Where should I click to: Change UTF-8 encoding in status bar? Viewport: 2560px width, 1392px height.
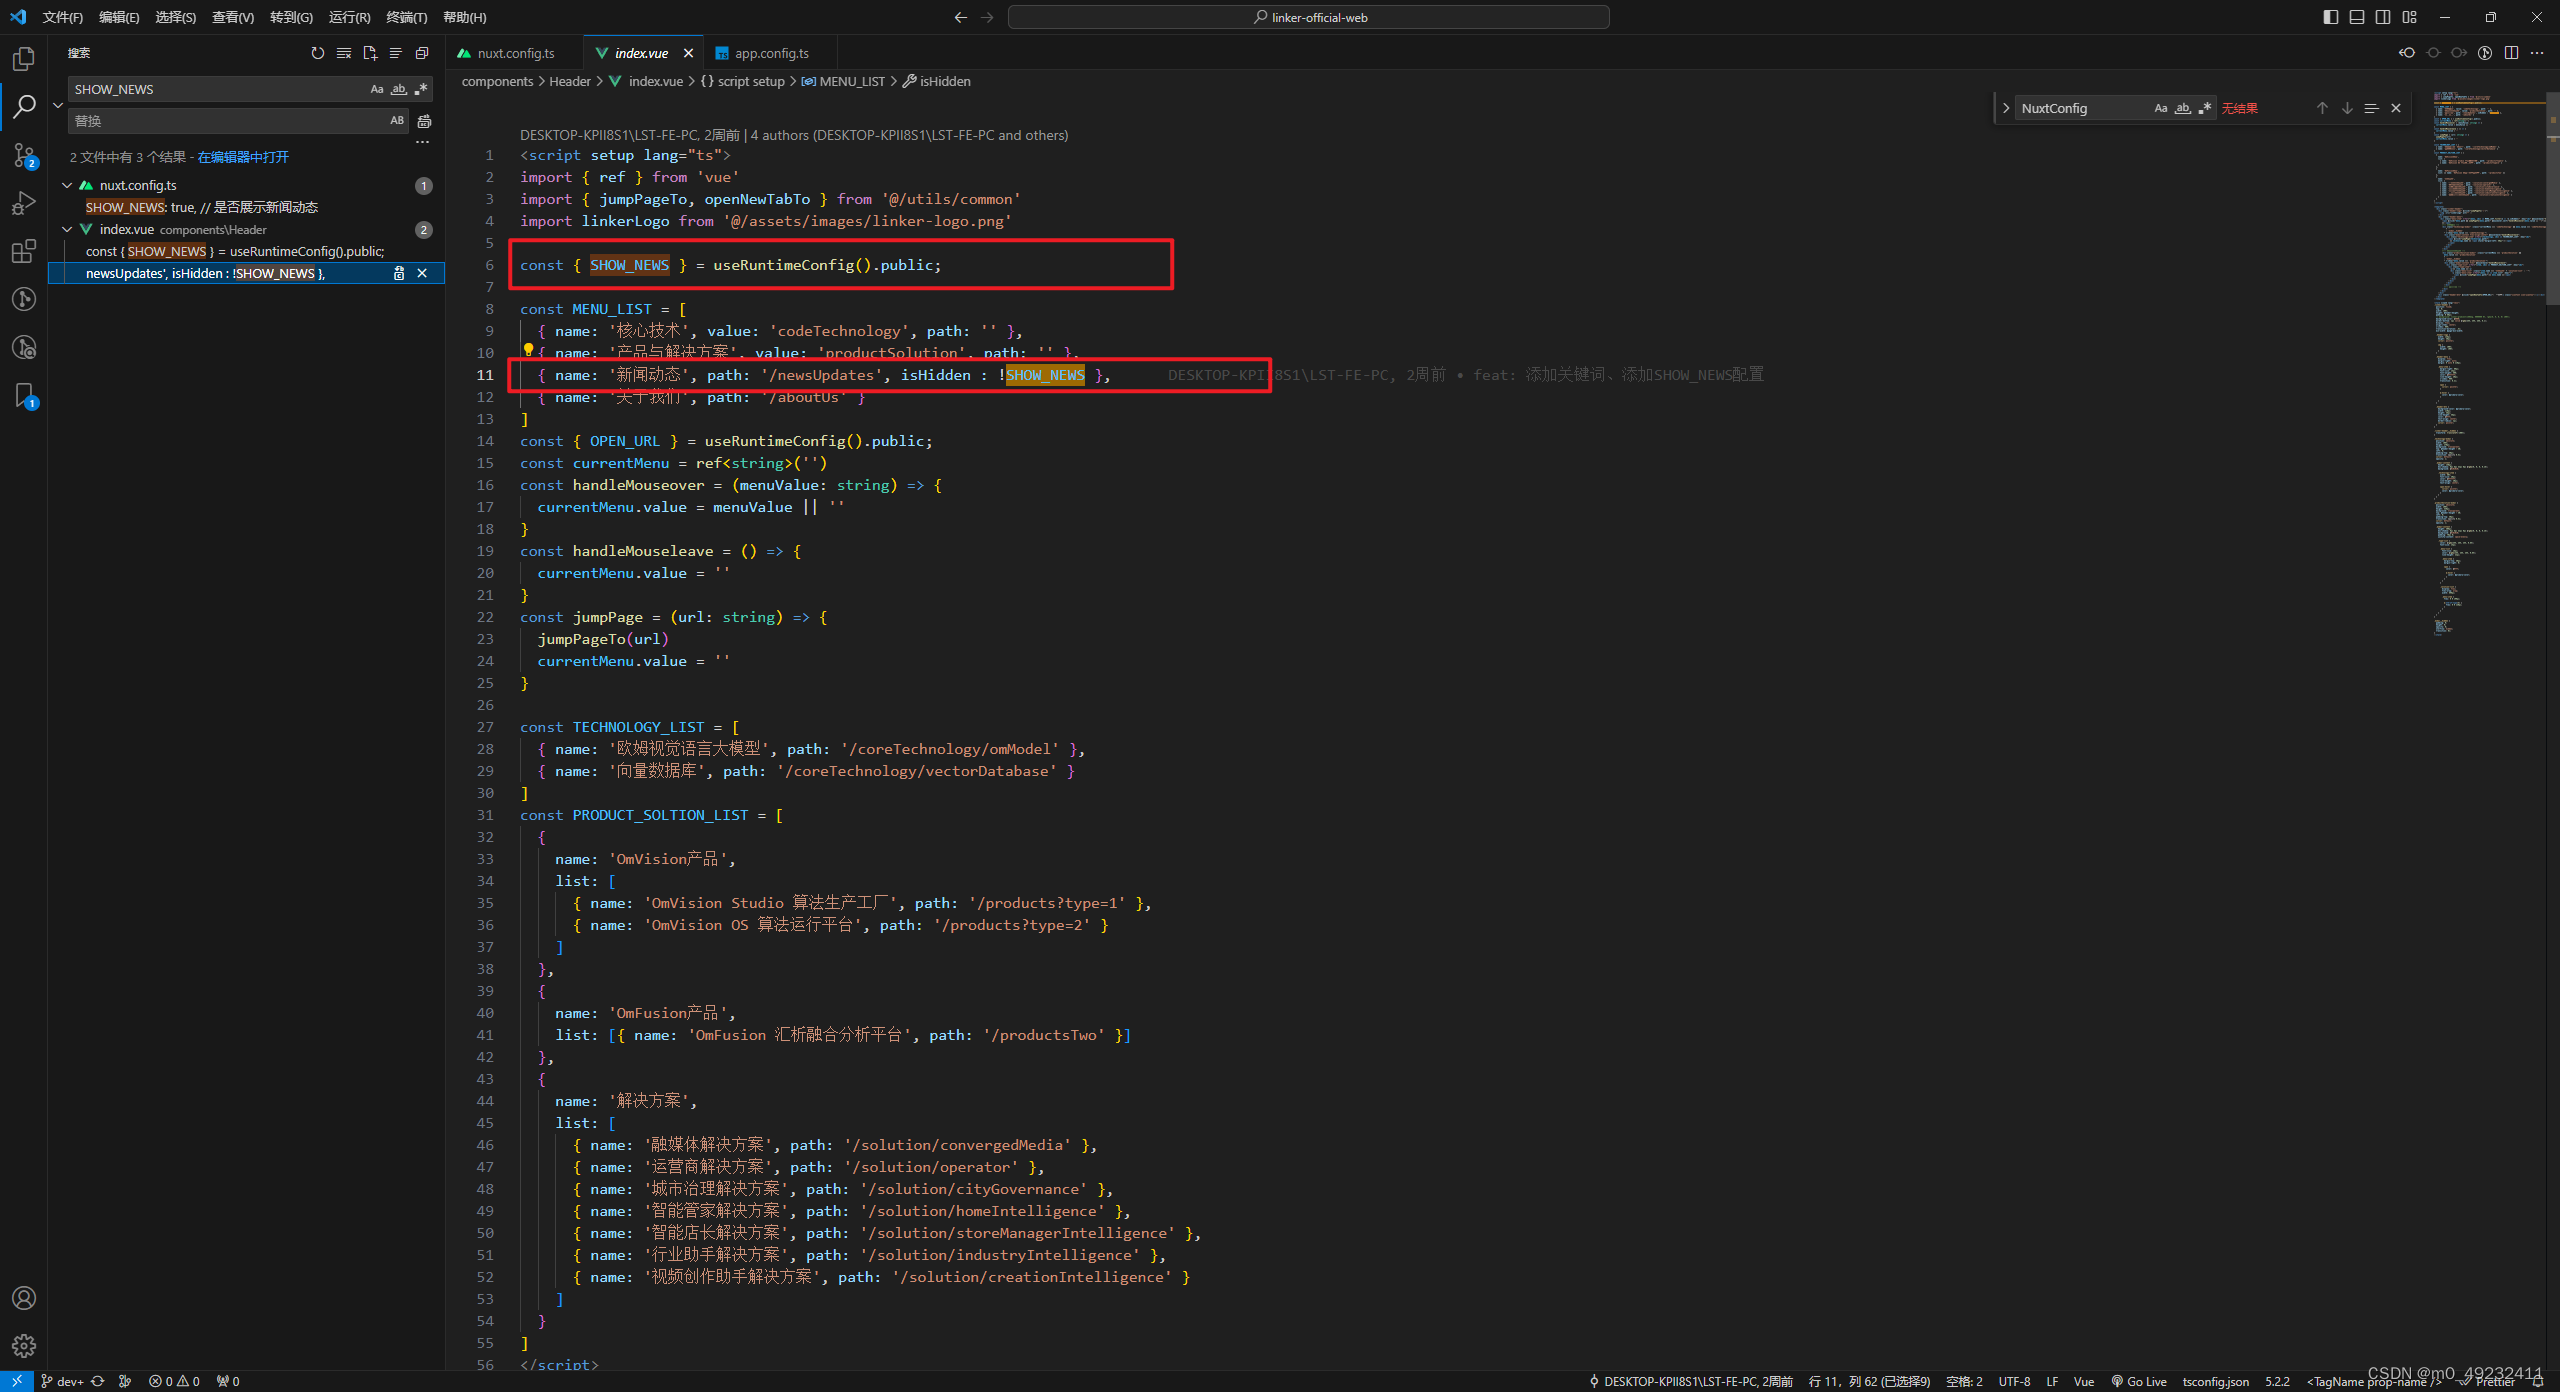2014,1381
